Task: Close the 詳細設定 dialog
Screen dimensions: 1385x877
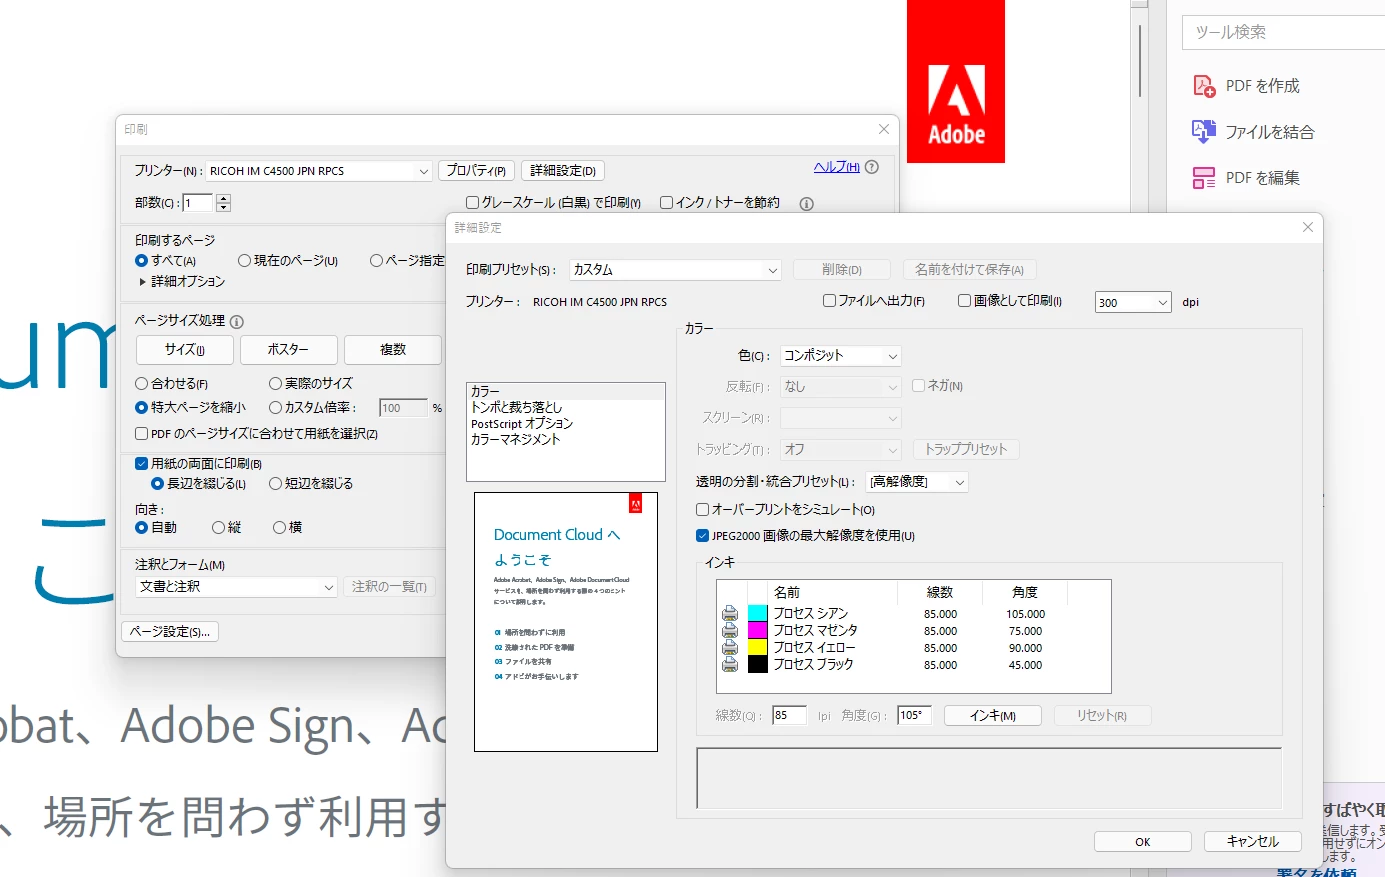Action: 1307,227
